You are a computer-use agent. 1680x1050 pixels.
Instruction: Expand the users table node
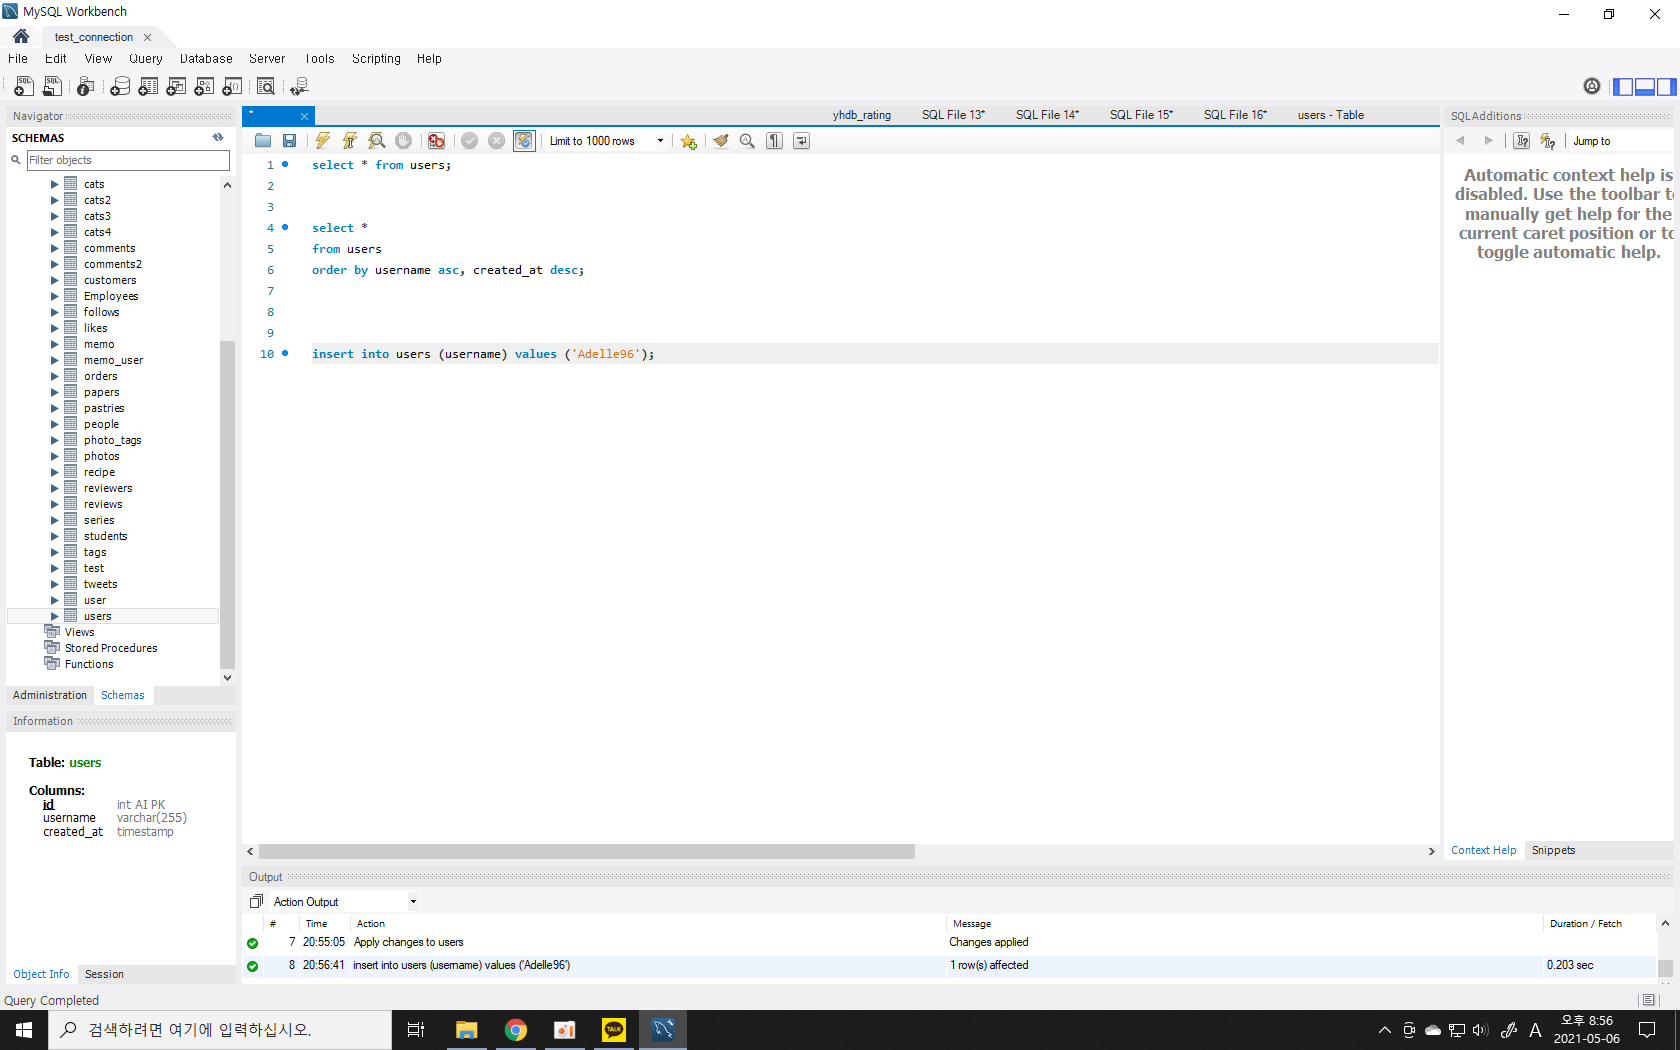(x=55, y=616)
